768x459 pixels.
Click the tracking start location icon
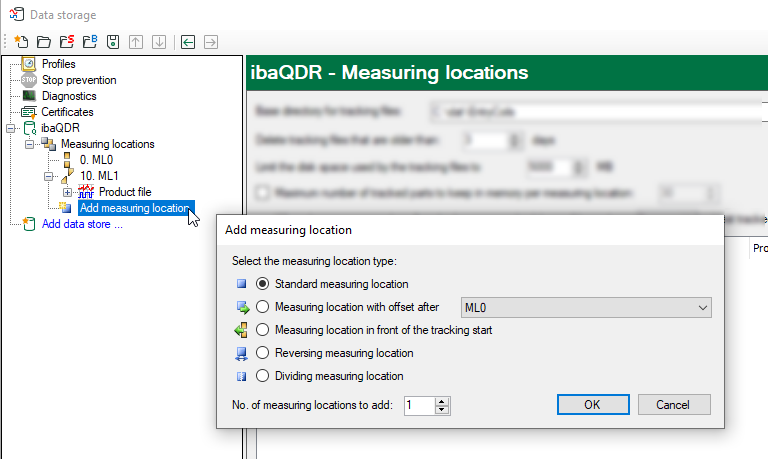(241, 330)
